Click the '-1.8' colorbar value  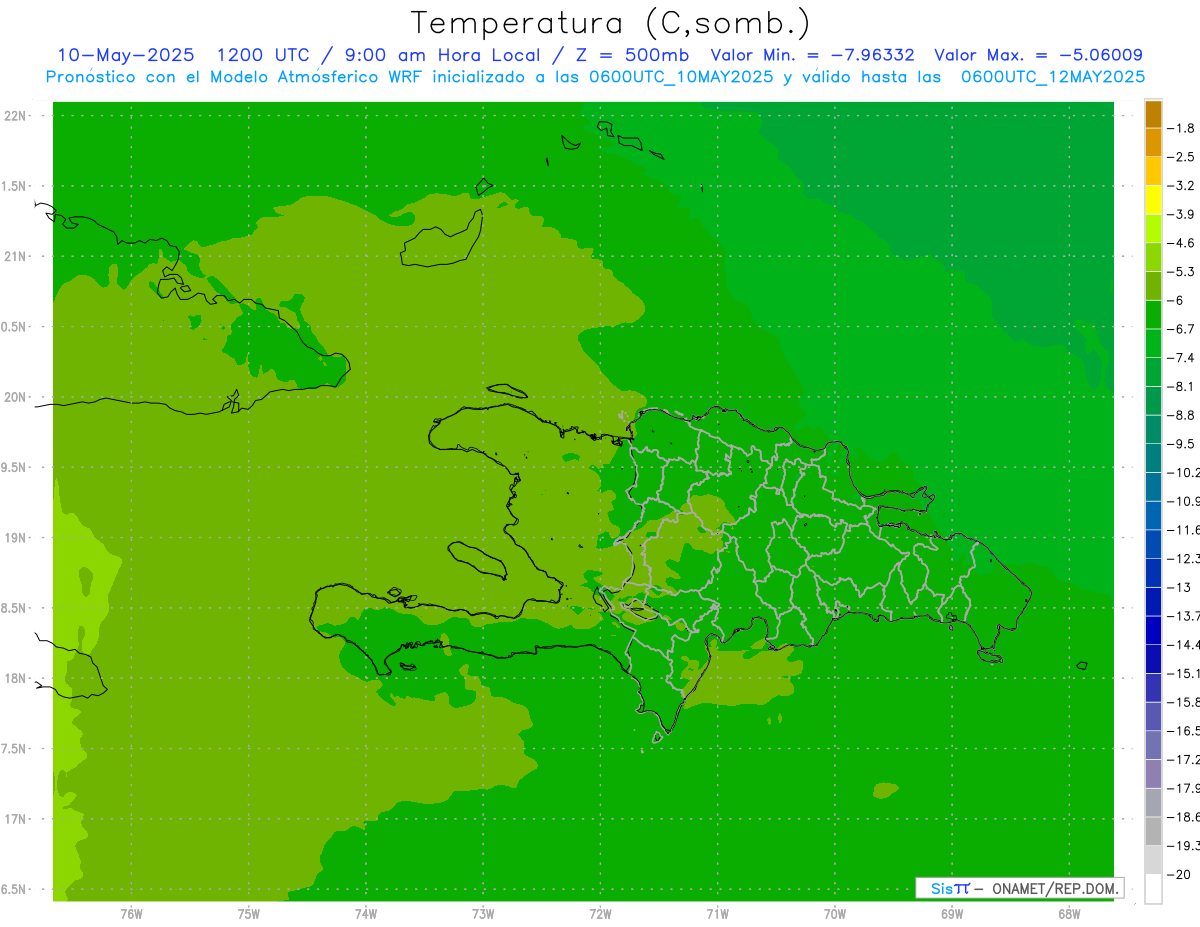1183,128
